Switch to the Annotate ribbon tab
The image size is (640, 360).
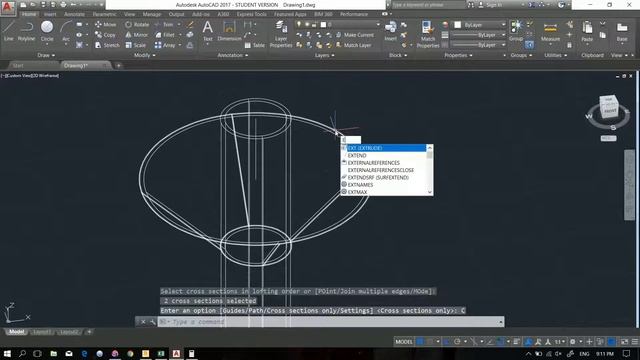[x=74, y=14]
